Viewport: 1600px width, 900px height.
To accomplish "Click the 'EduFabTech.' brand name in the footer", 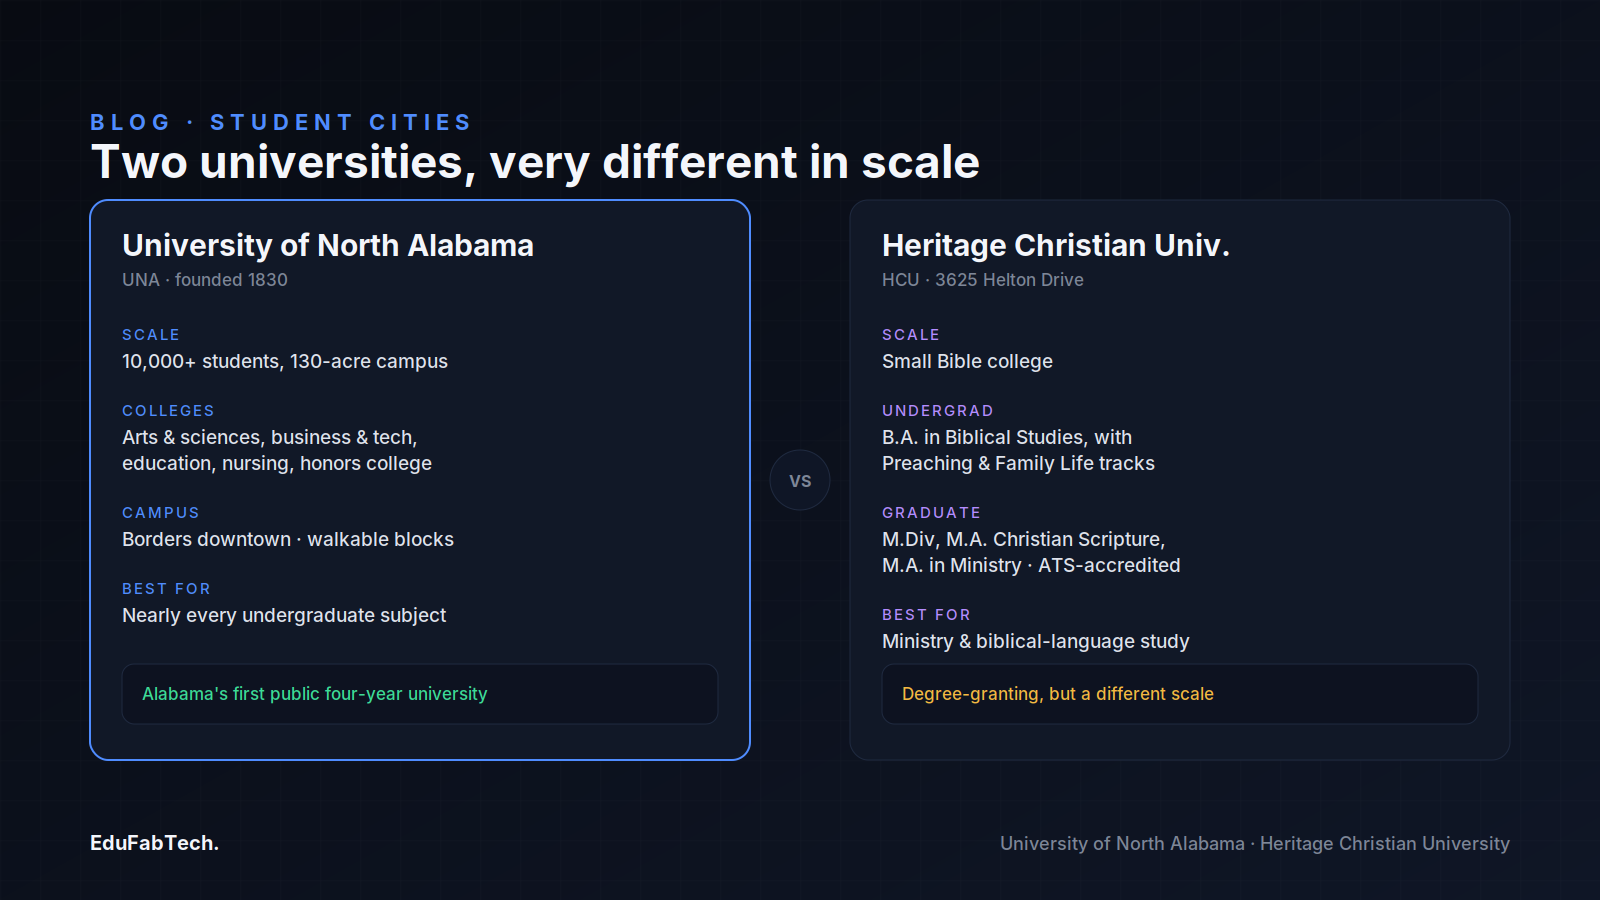I will point(154,843).
